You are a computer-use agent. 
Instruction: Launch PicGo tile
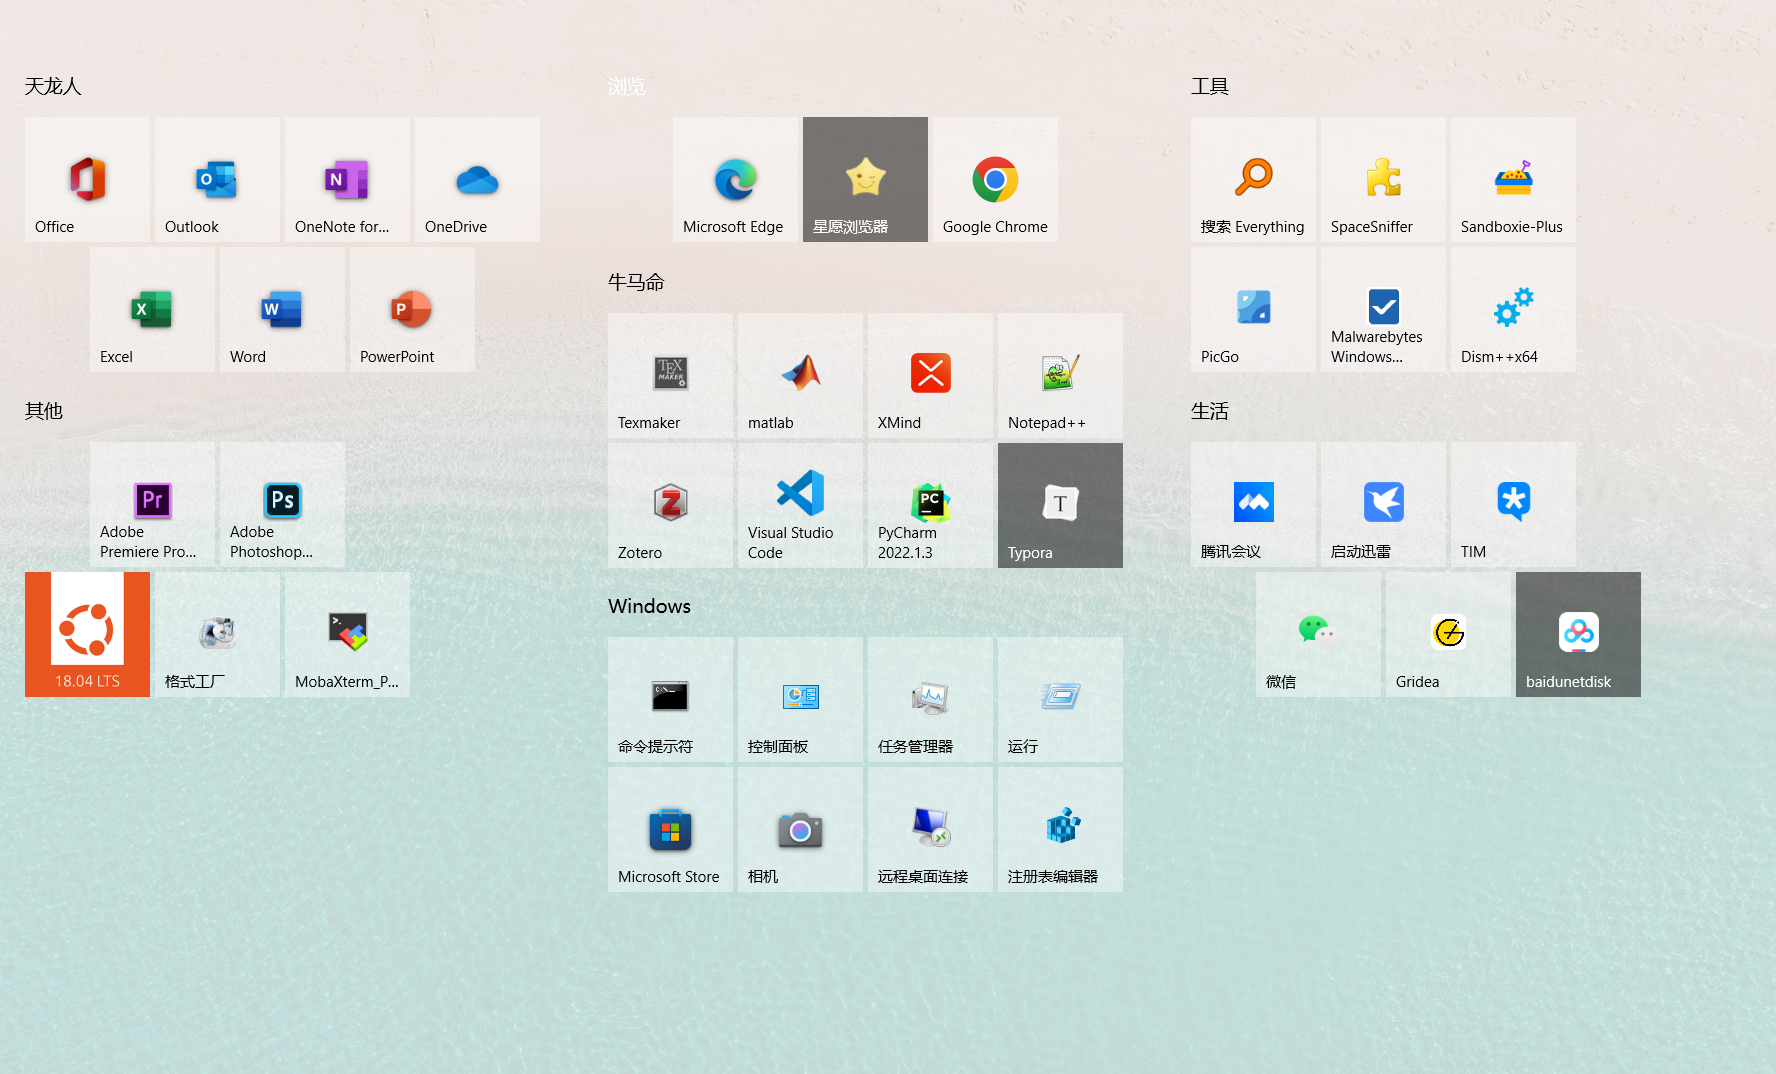click(x=1253, y=309)
